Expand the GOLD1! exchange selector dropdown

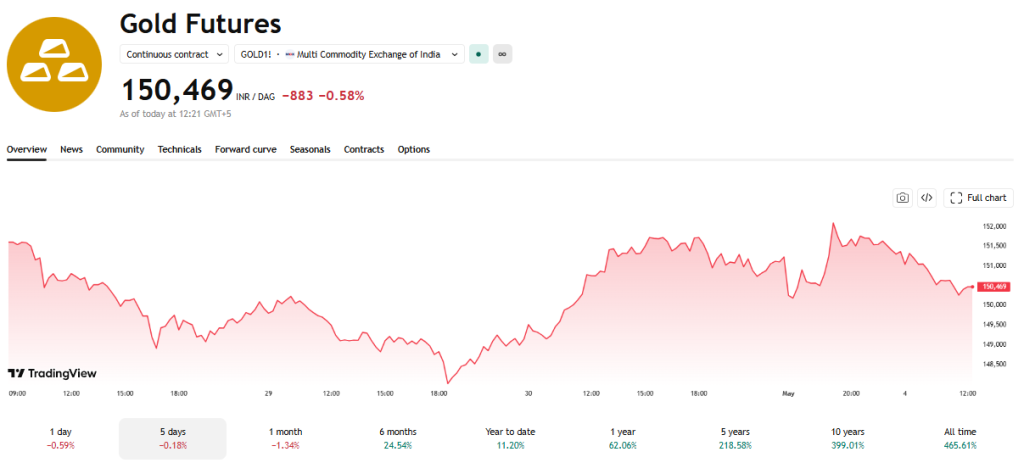tap(349, 54)
